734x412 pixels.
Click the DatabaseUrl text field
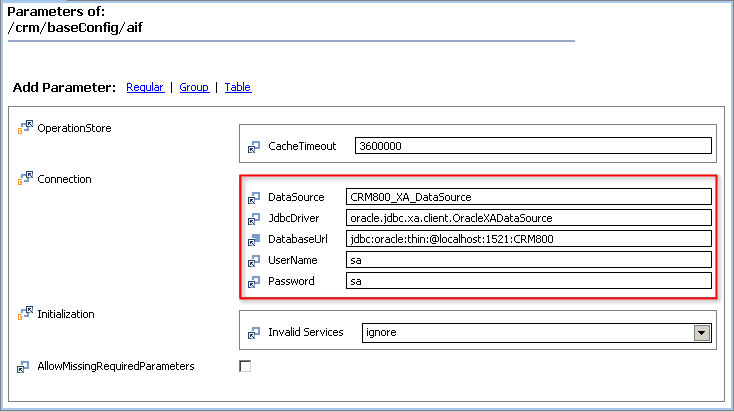(528, 239)
